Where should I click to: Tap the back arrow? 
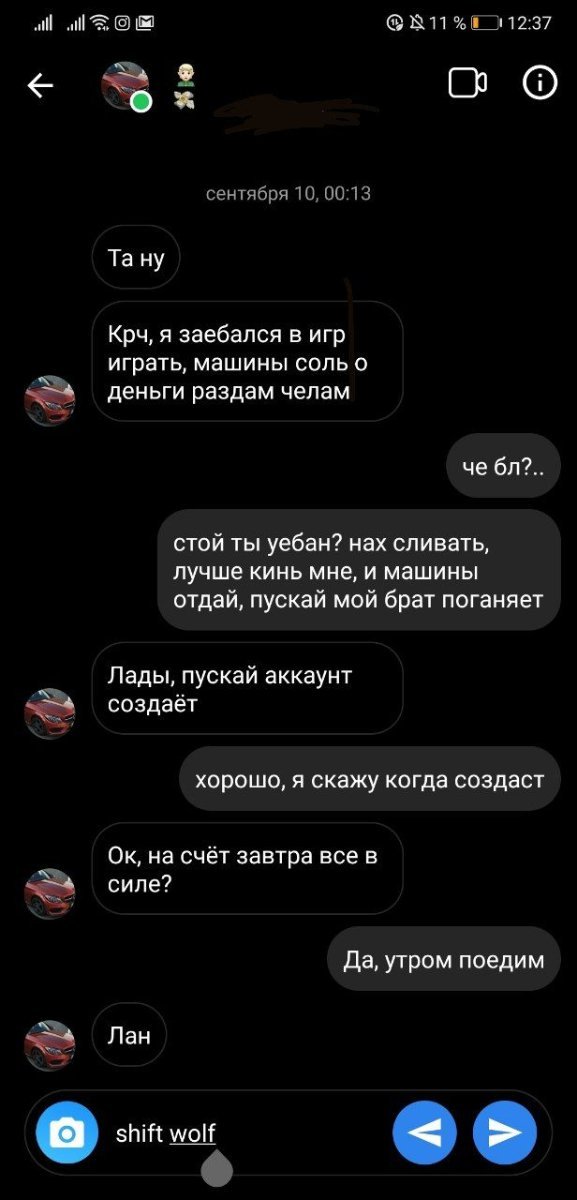coord(40,86)
